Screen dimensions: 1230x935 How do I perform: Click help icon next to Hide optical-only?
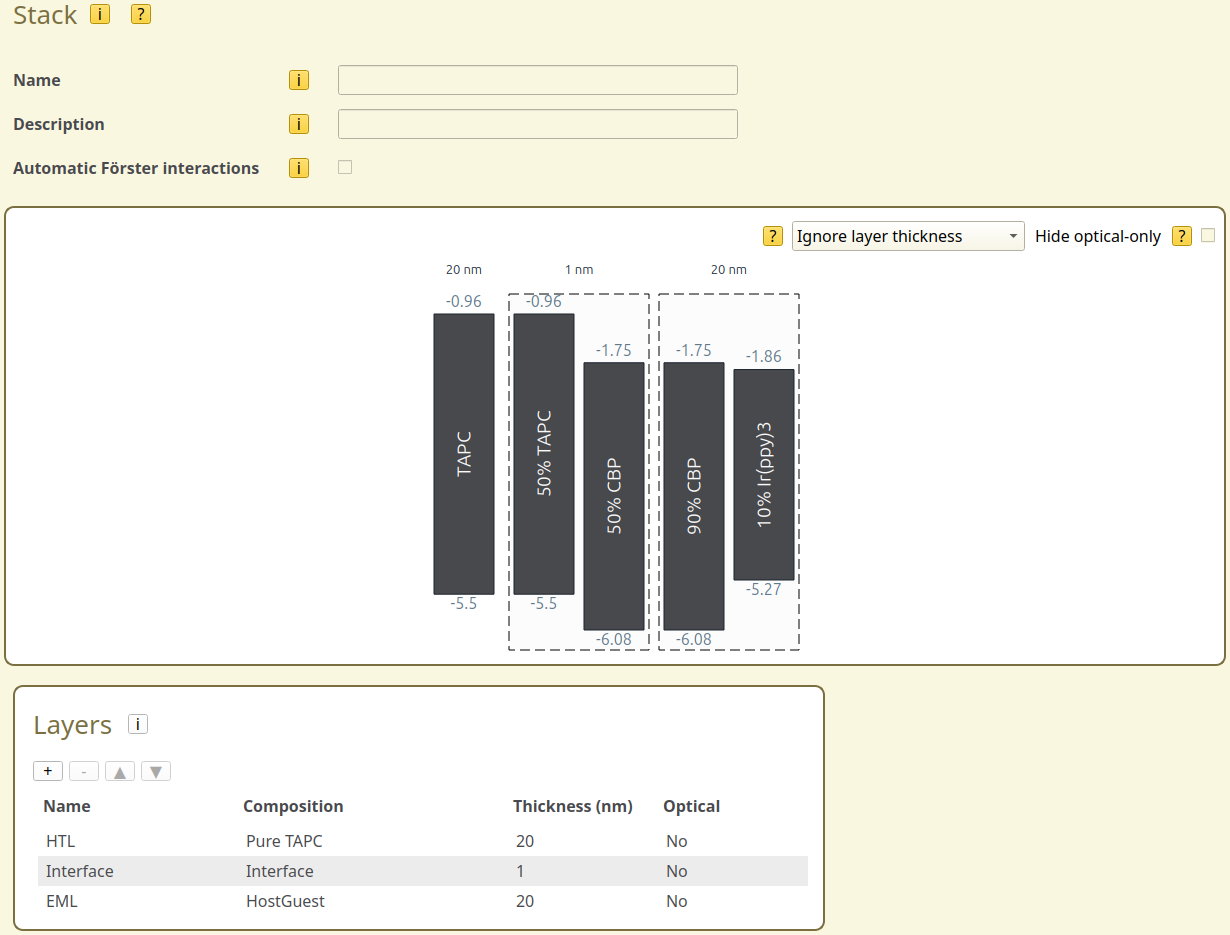pyautogui.click(x=1182, y=236)
